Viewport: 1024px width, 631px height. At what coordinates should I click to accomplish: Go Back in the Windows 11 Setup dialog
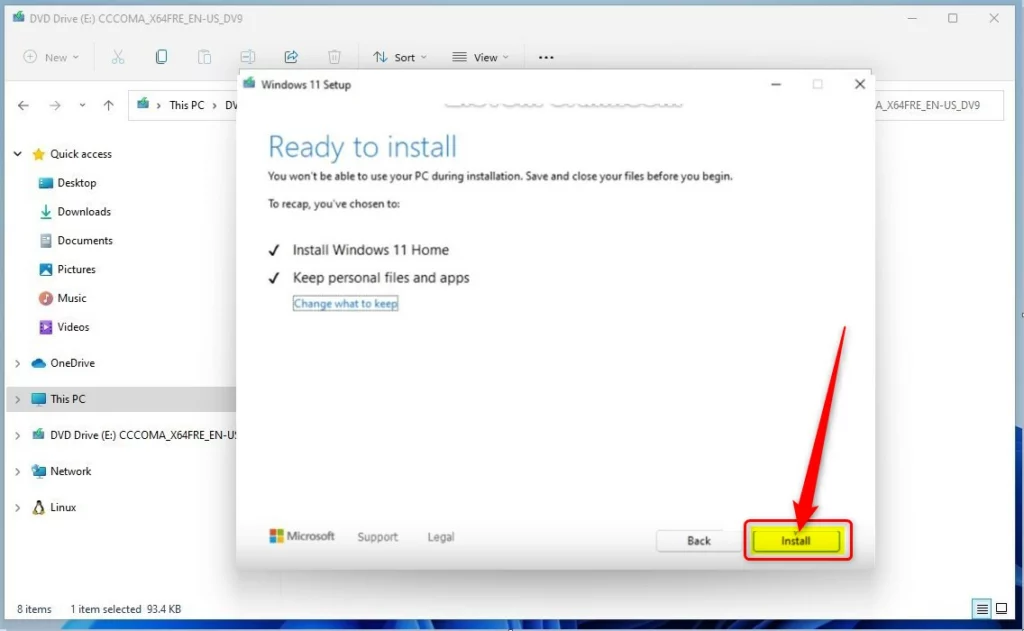point(698,541)
